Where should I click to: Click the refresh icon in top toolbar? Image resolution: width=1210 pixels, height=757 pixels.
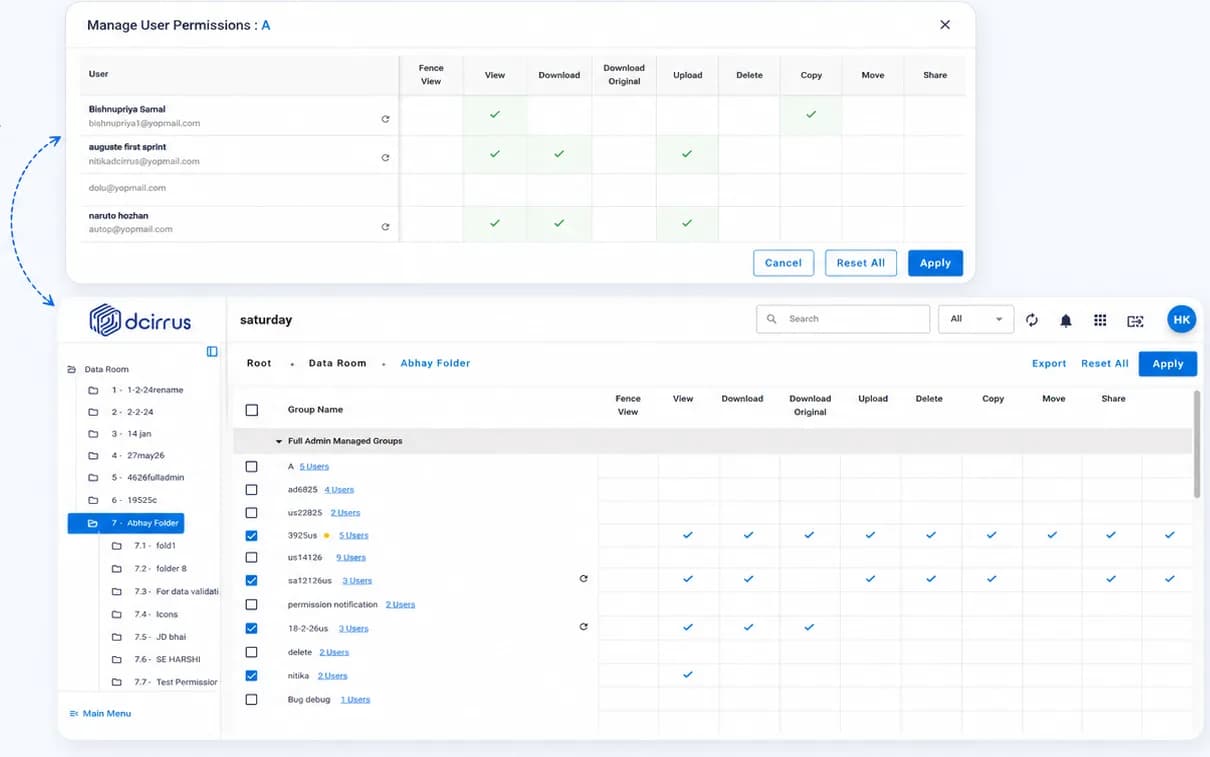pyautogui.click(x=1032, y=320)
